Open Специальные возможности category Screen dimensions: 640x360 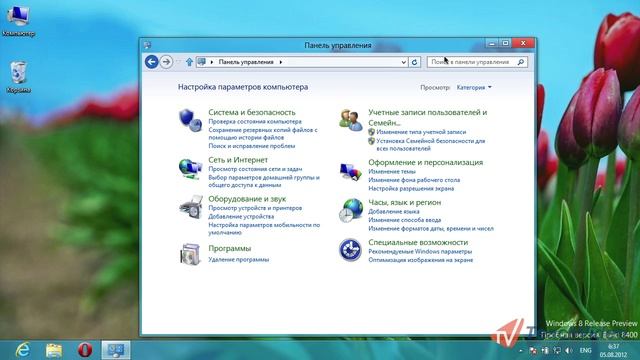click(x=418, y=242)
